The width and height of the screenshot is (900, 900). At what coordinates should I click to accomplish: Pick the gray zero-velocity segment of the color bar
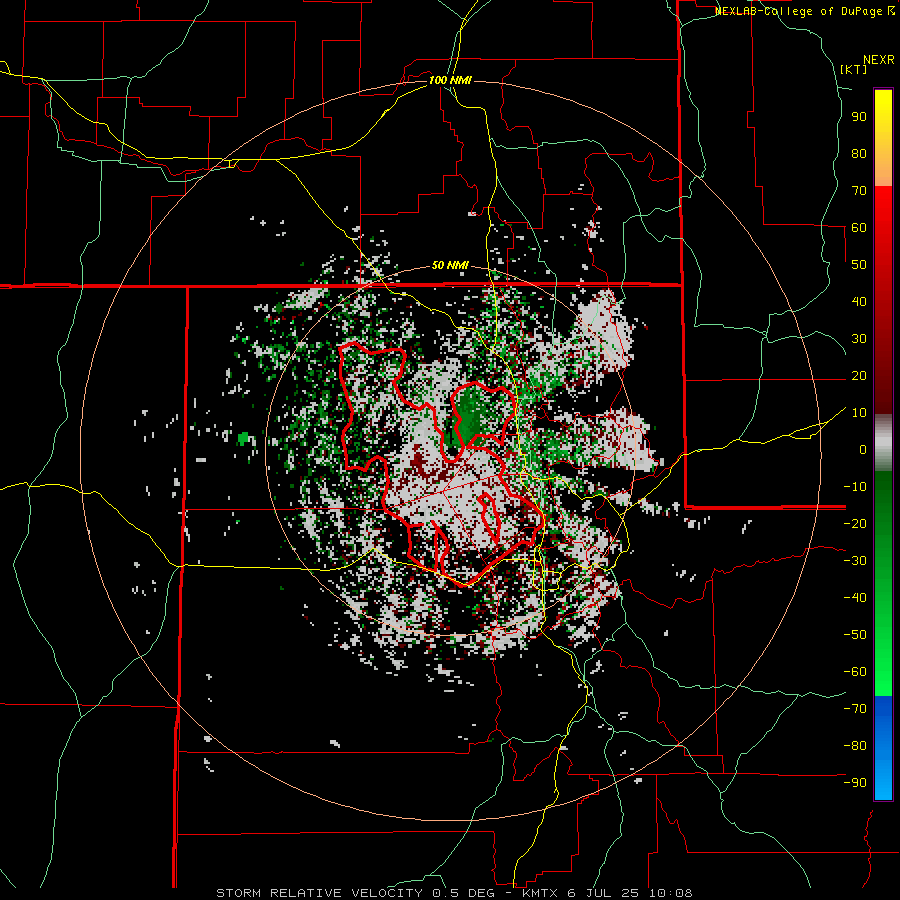(x=883, y=443)
